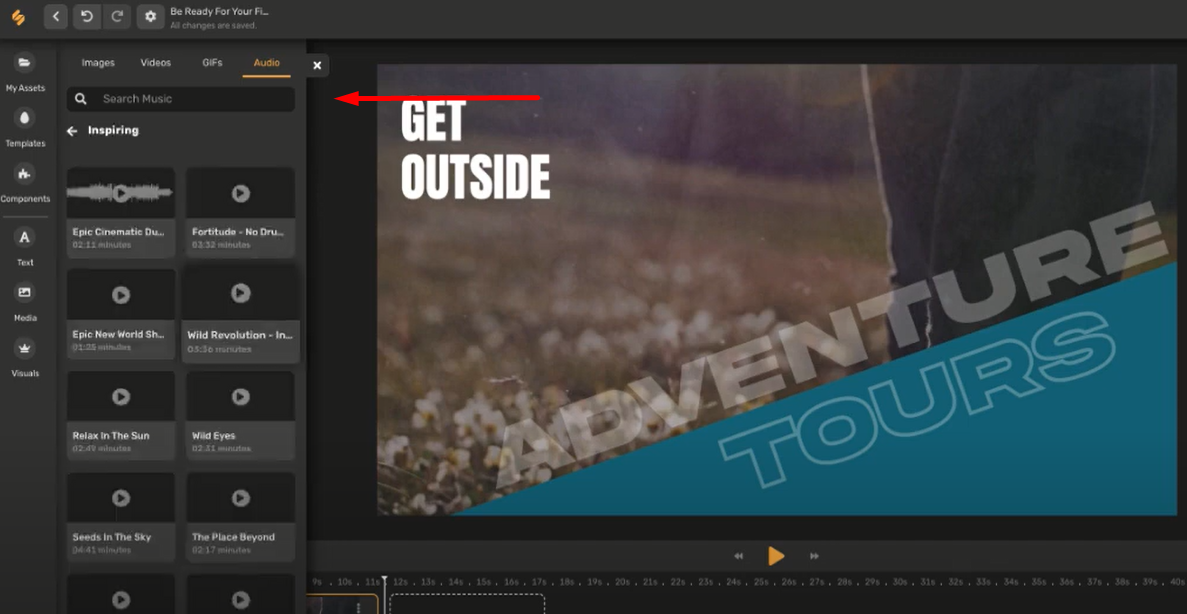This screenshot has width=1187, height=614.
Task: Click the project title in top bar
Action: pos(220,12)
